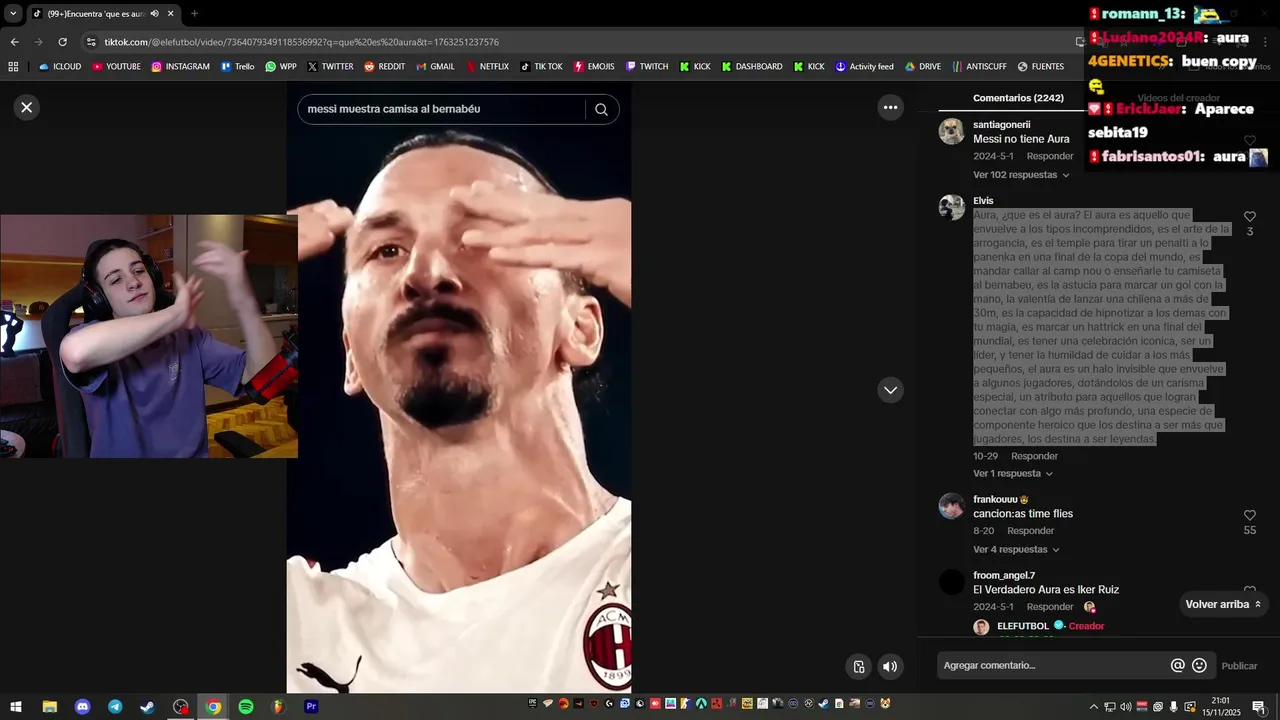Go to next video with down arrow
Image resolution: width=1280 pixels, height=720 pixels.
890,390
